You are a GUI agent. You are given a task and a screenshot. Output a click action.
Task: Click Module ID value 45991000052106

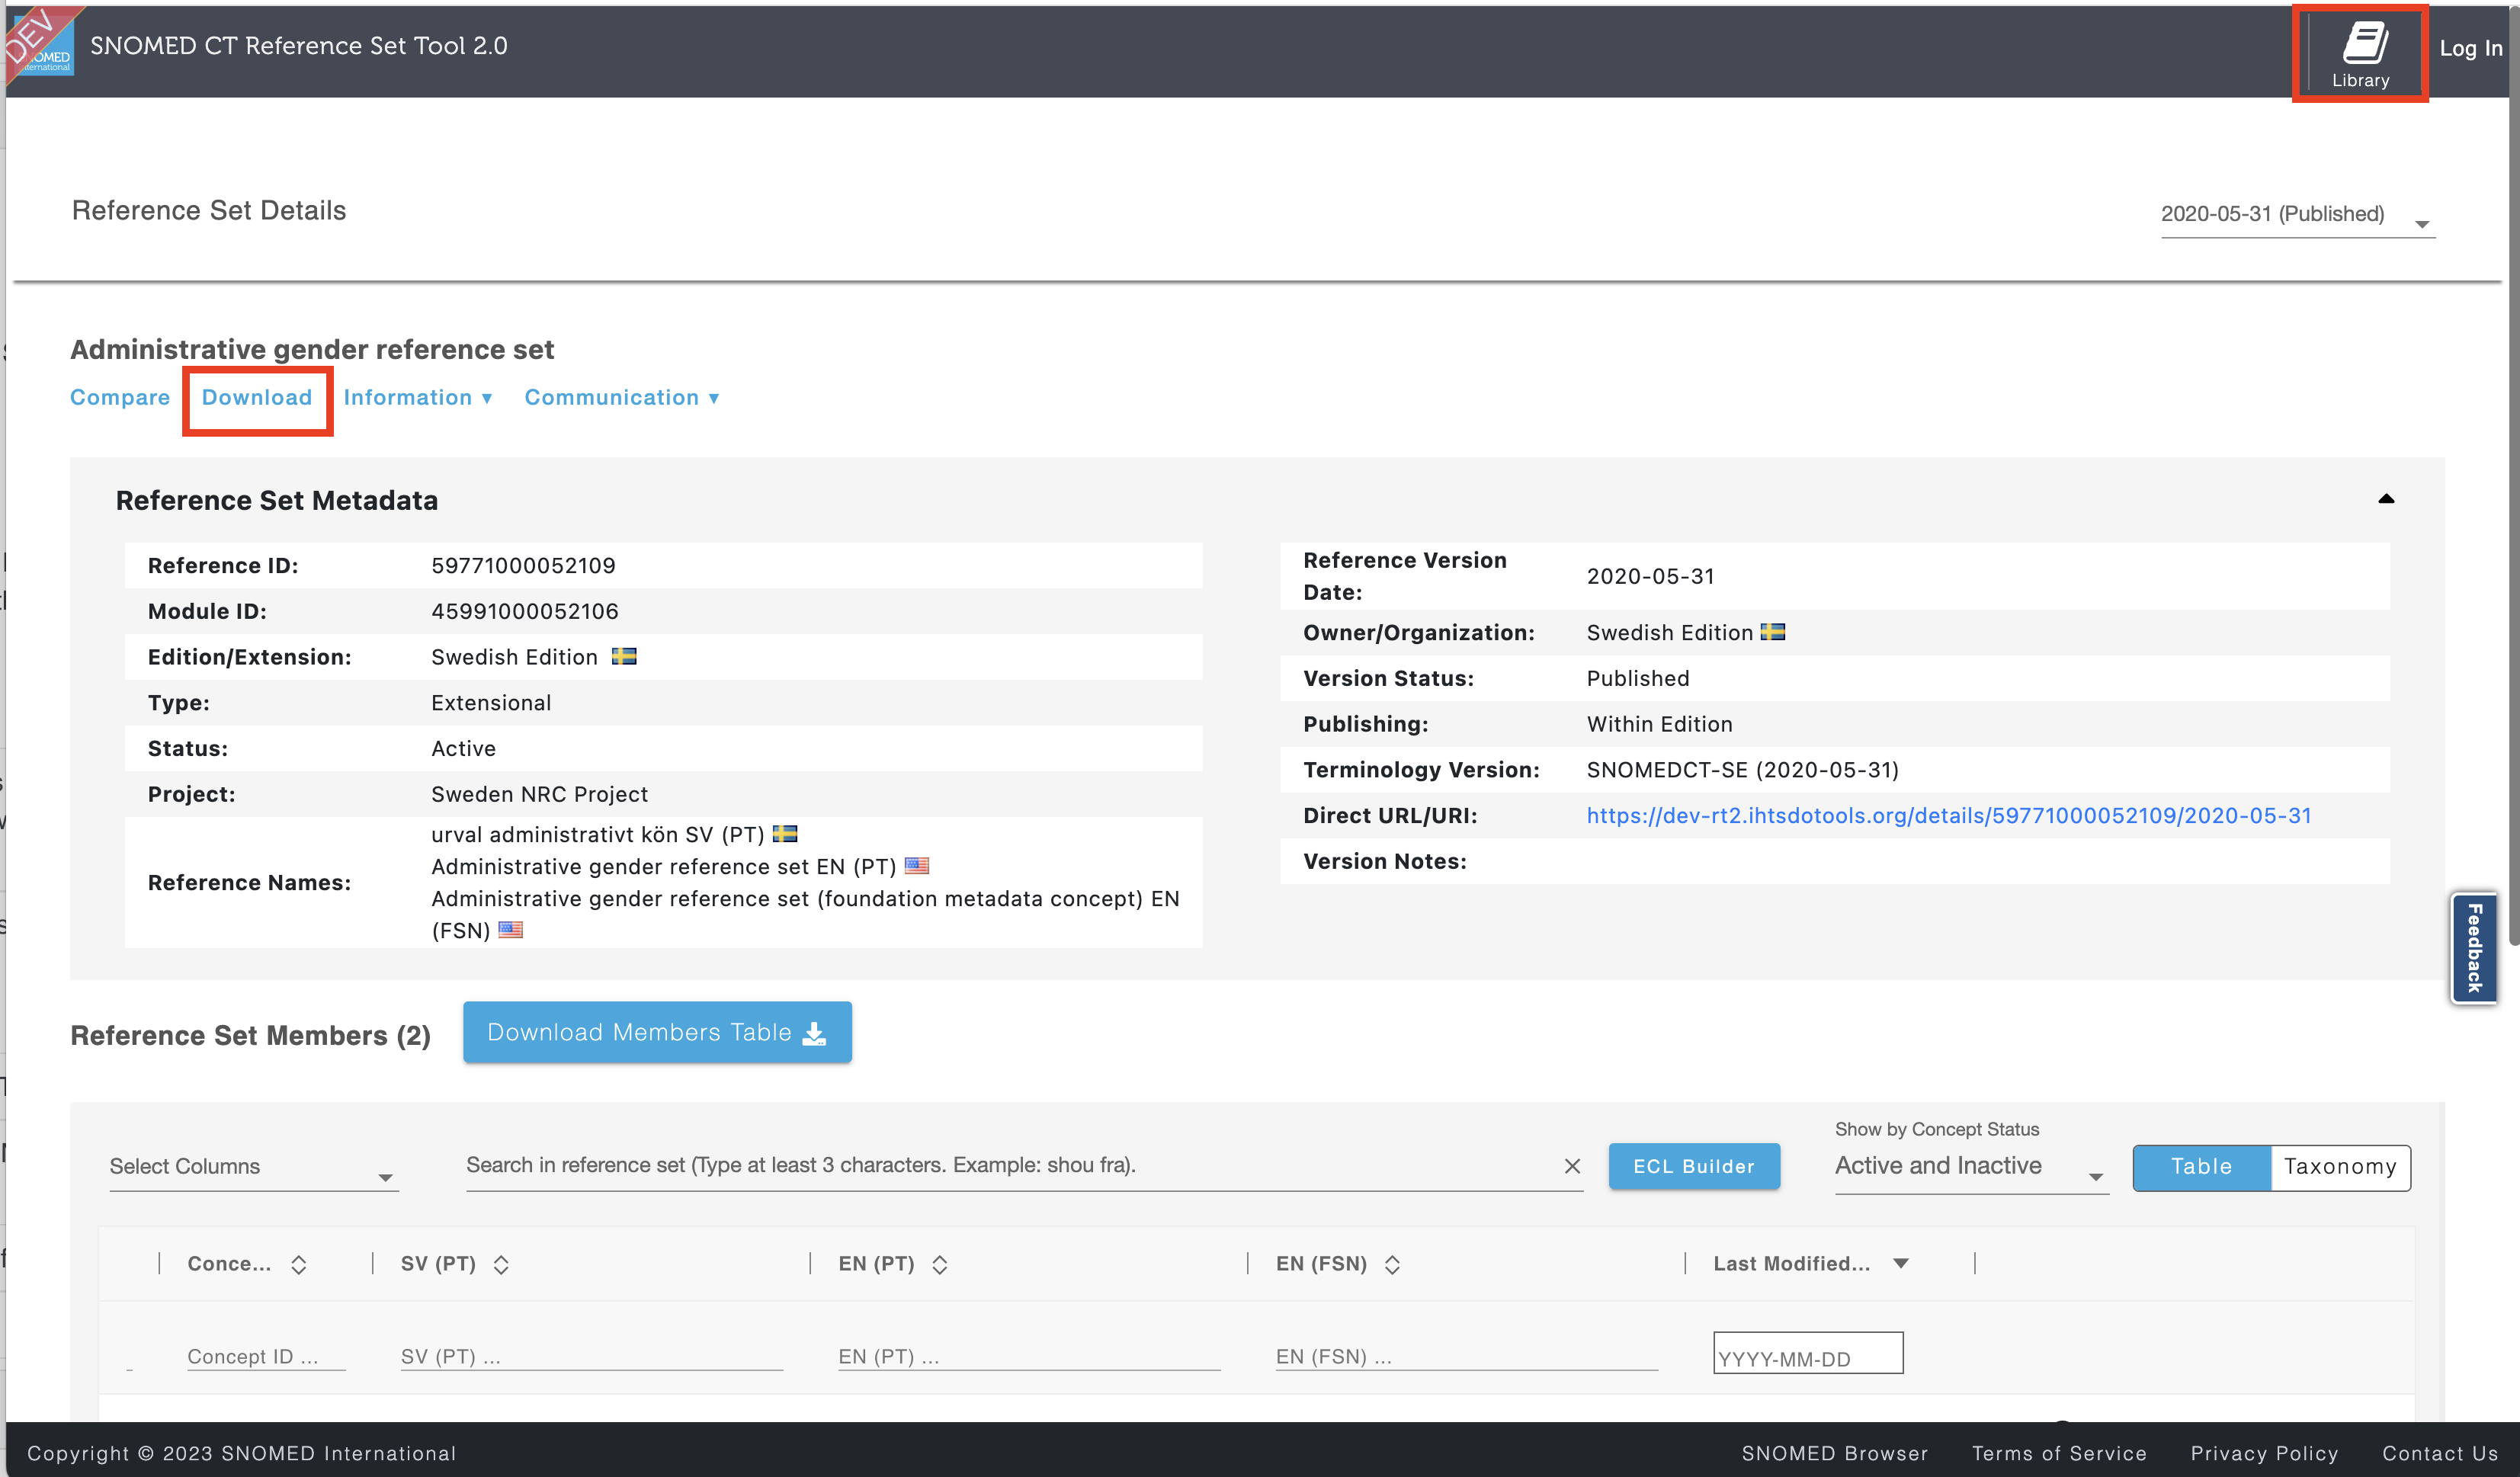tap(525, 611)
